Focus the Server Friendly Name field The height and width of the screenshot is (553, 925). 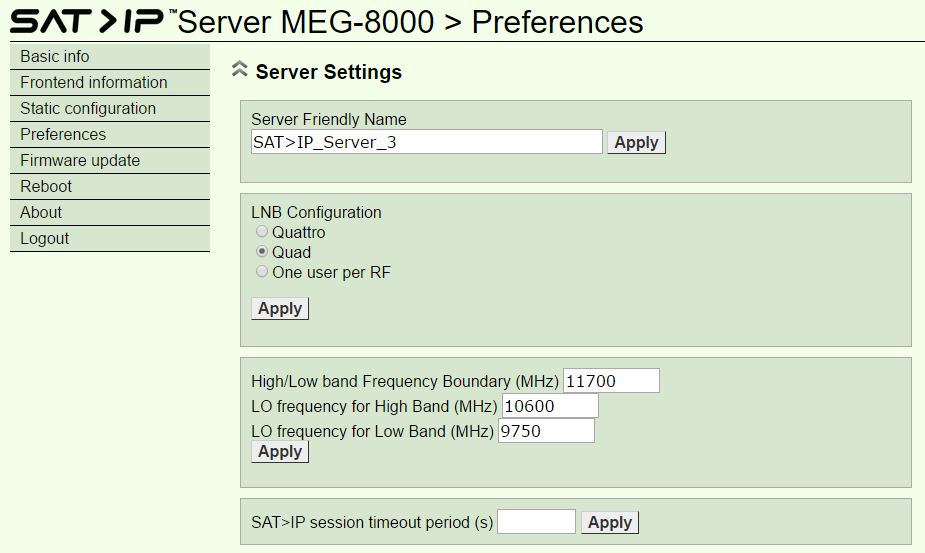[x=427, y=142]
